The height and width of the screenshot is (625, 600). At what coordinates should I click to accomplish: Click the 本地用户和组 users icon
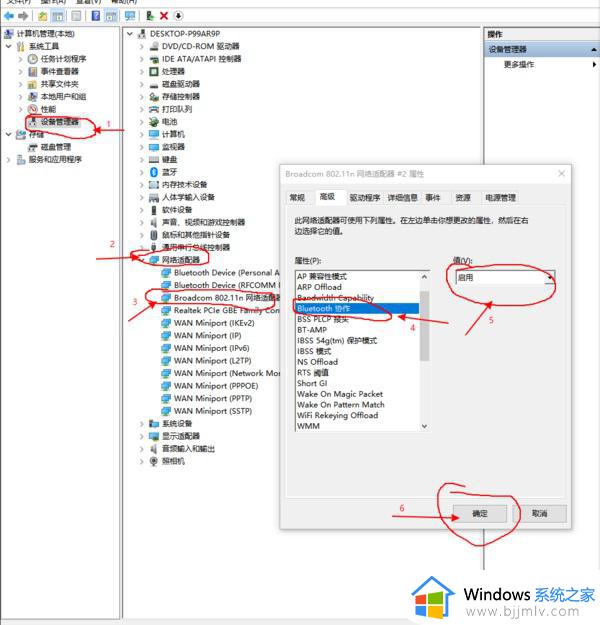click(33, 97)
